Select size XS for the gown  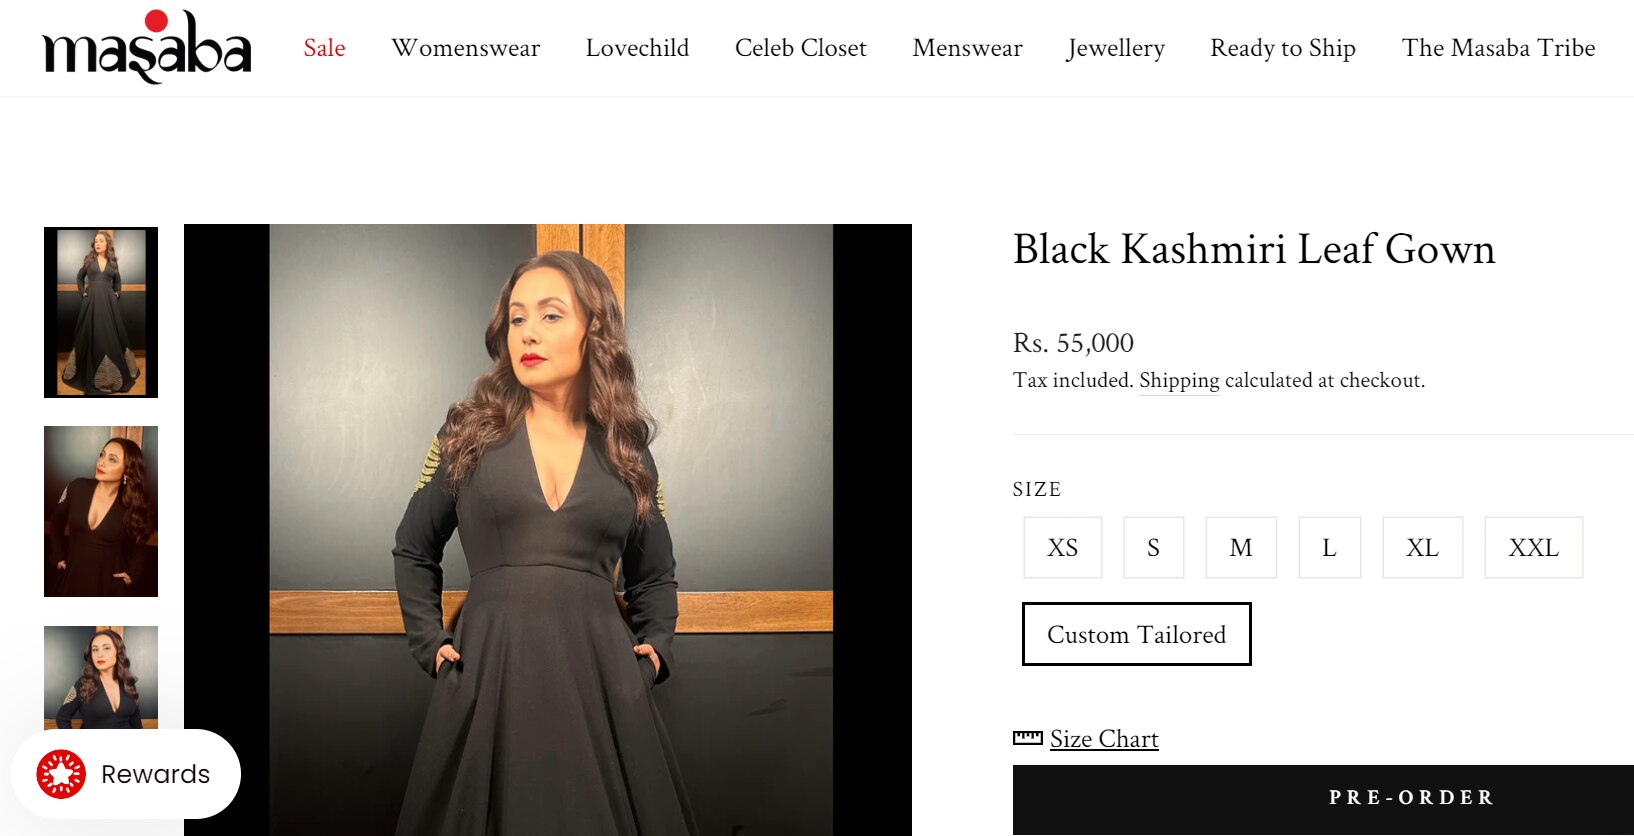click(x=1062, y=547)
